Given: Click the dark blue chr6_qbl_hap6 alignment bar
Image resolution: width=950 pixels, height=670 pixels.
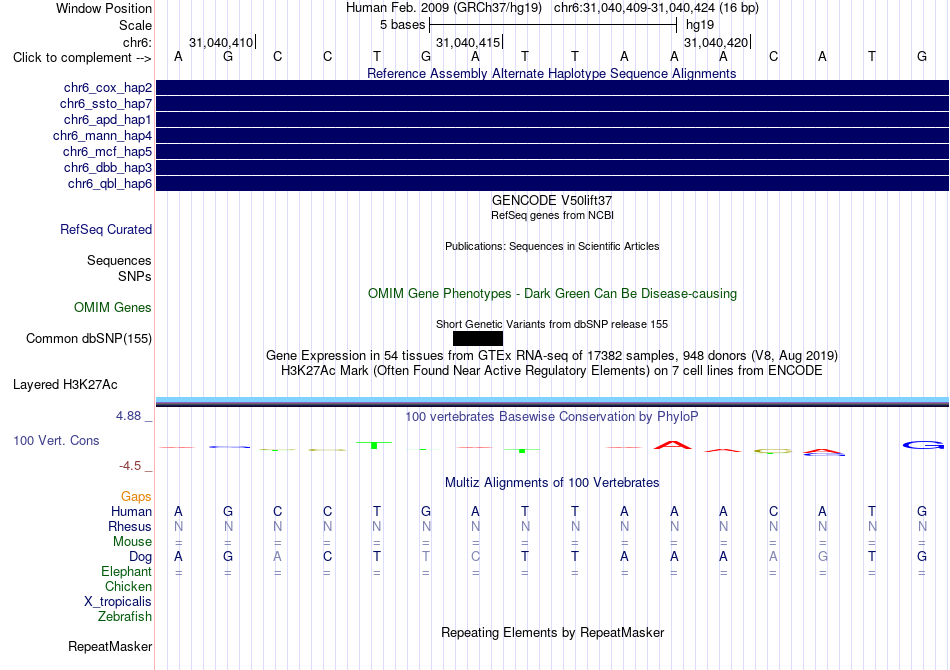Looking at the screenshot, I should 552,184.
